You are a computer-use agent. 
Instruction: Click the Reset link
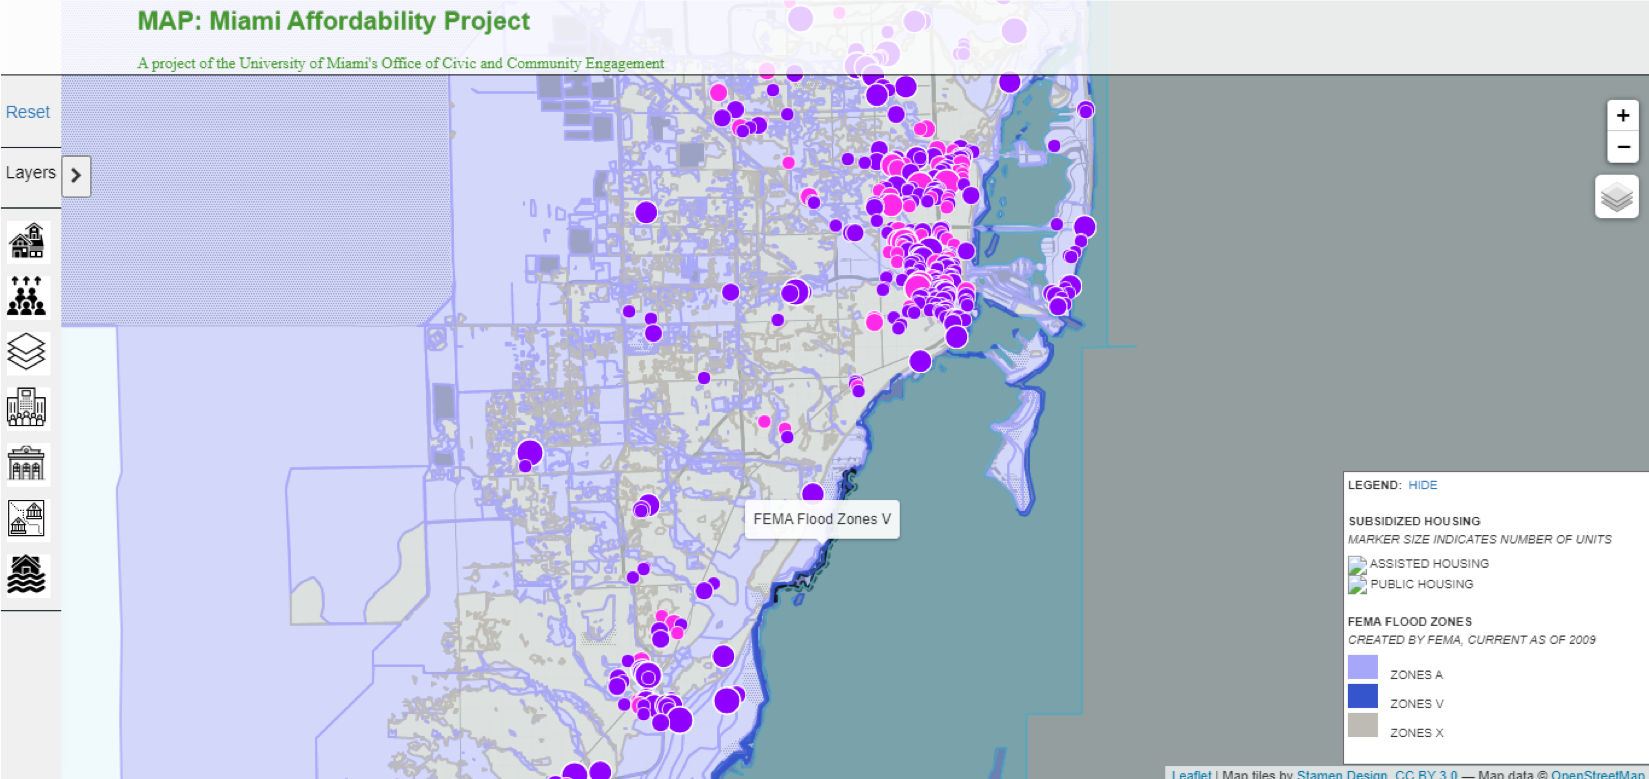[x=28, y=112]
